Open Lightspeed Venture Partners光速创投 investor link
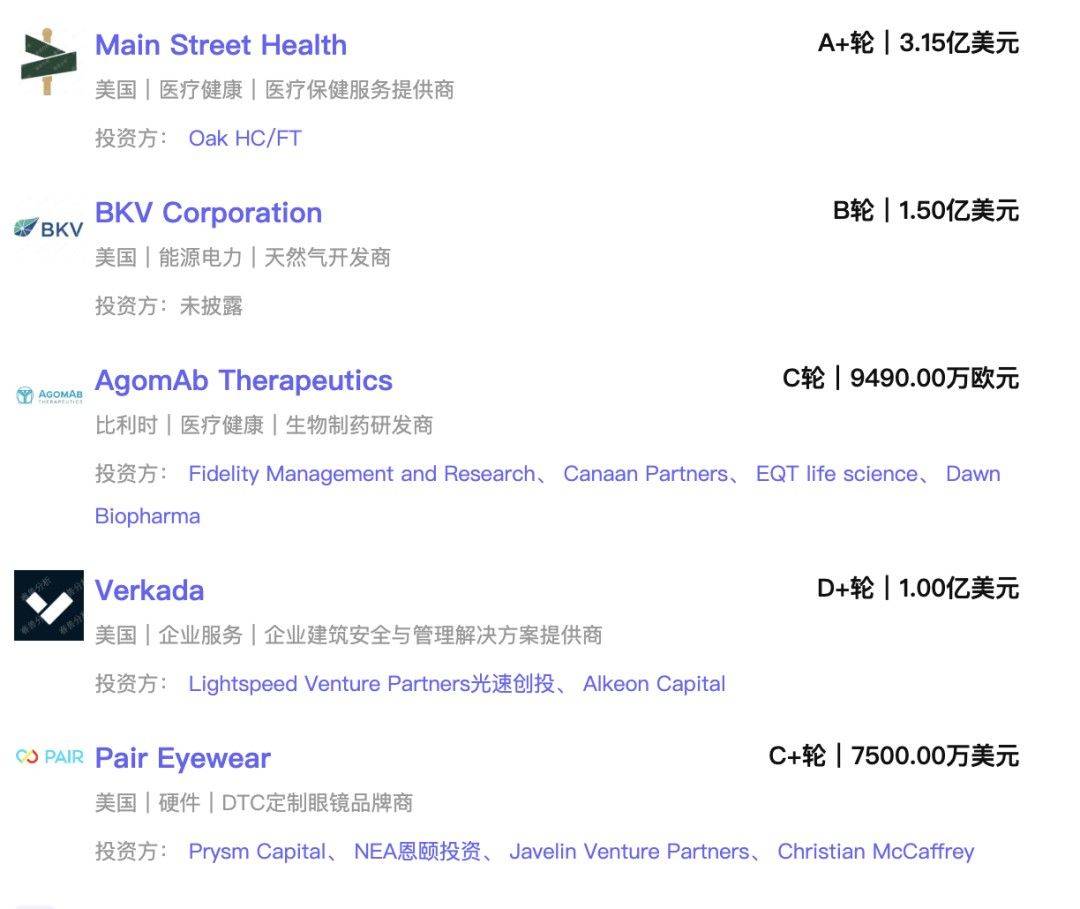 (x=371, y=684)
